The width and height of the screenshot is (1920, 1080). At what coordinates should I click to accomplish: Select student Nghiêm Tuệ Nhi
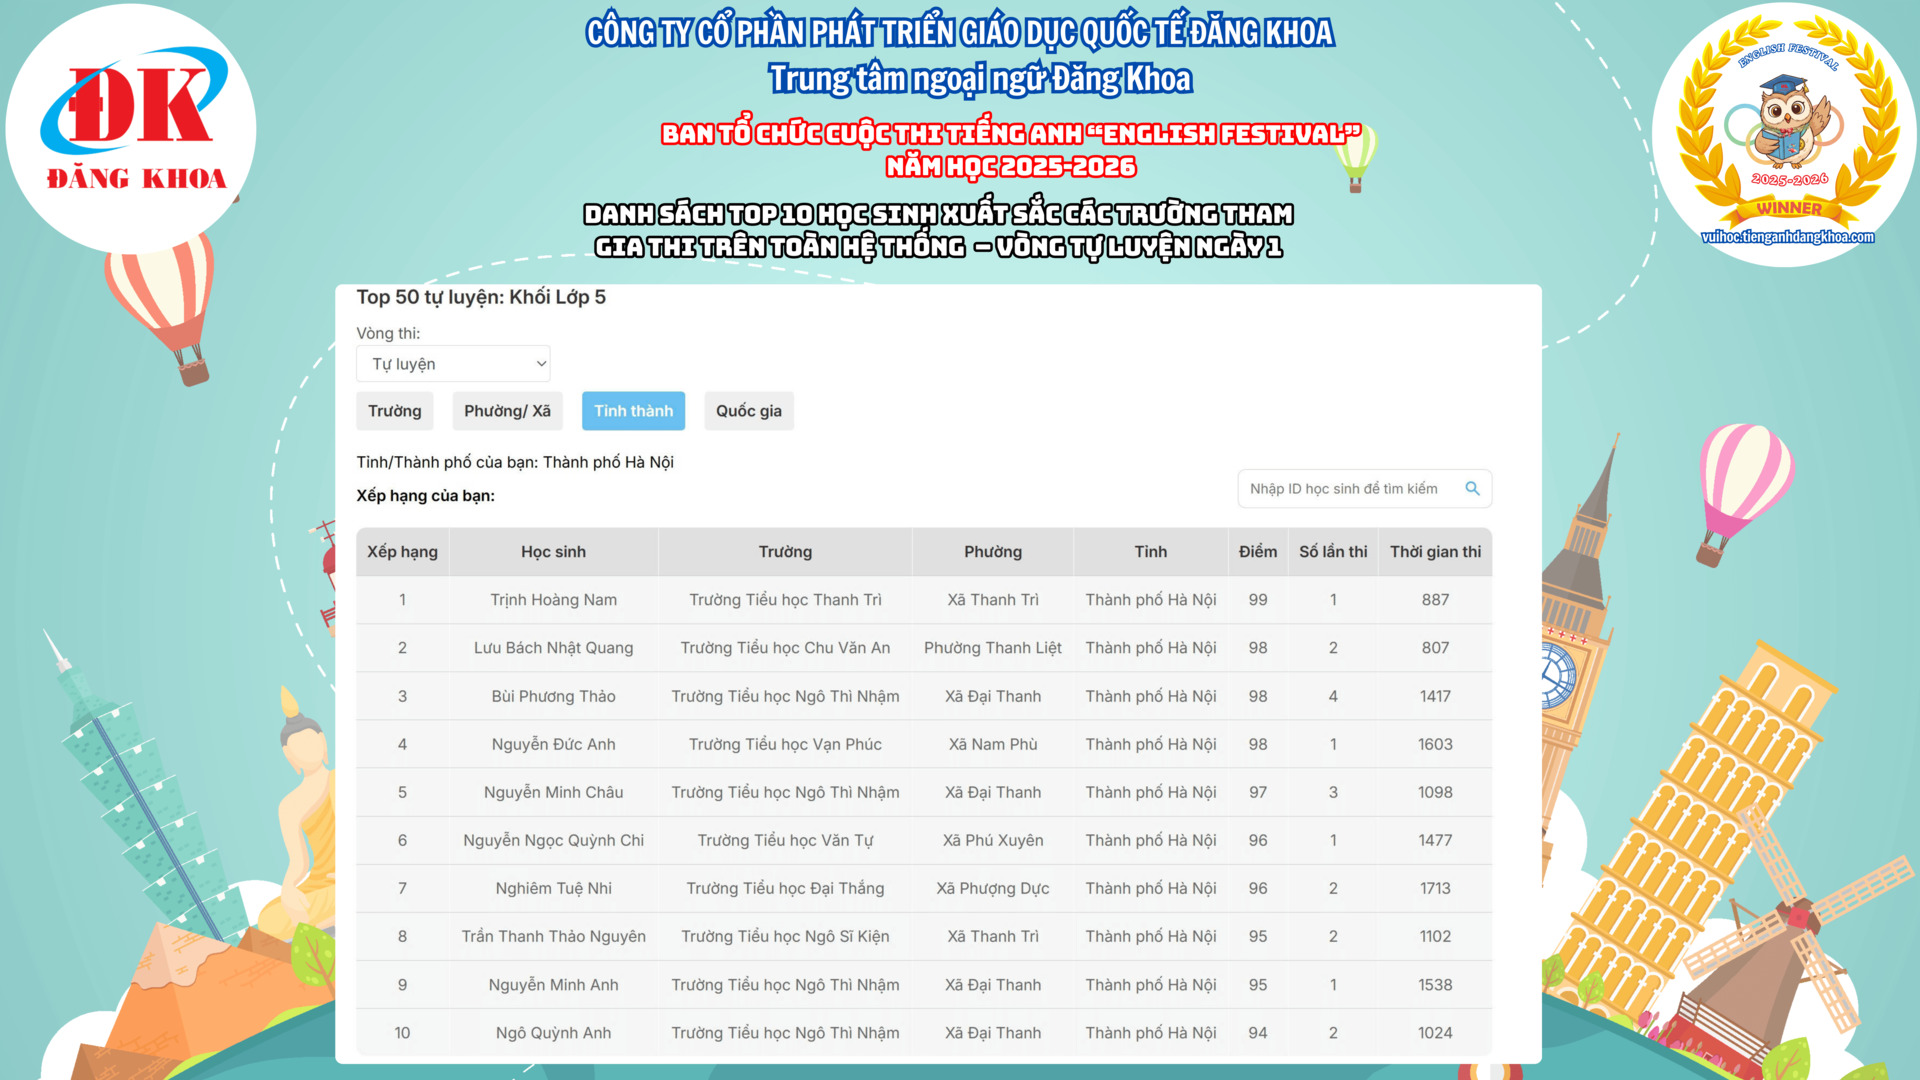(553, 888)
